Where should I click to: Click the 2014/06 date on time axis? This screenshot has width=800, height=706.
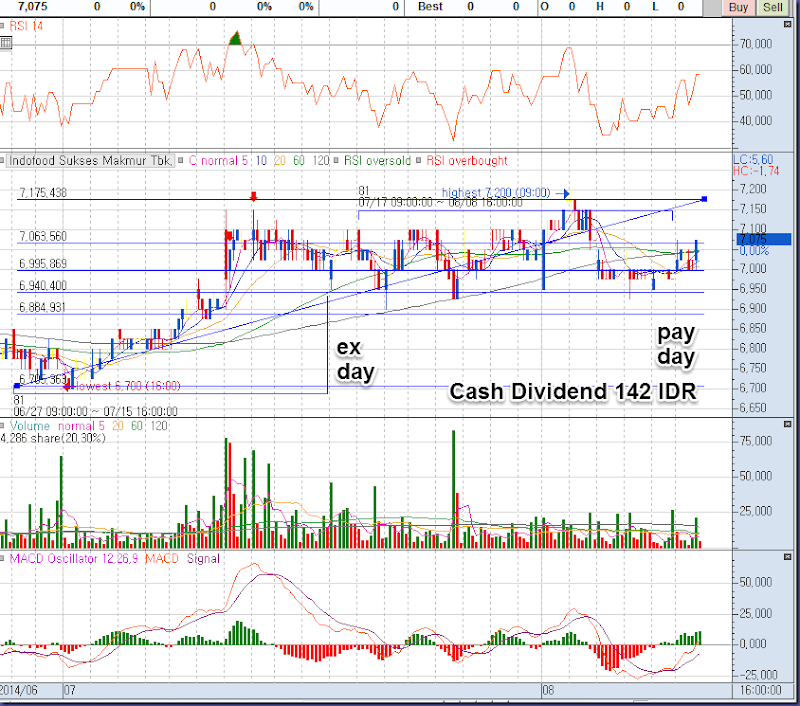pyautogui.click(x=19, y=691)
